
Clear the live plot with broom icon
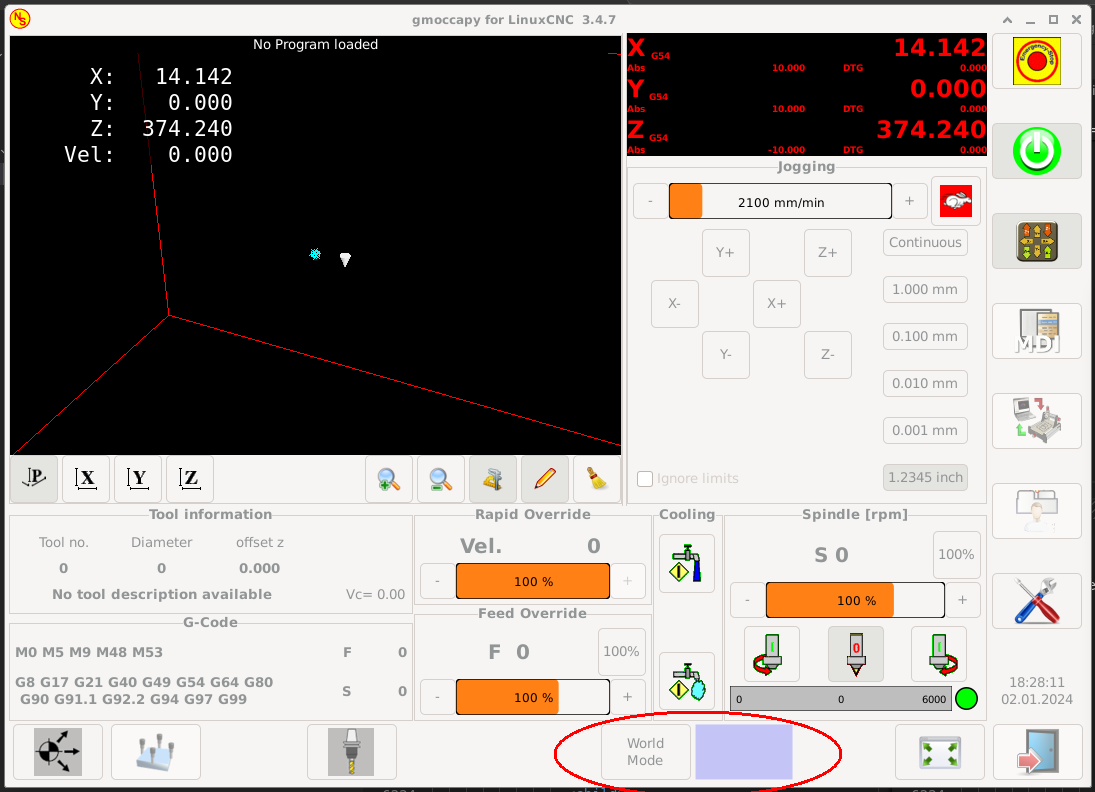[597, 479]
